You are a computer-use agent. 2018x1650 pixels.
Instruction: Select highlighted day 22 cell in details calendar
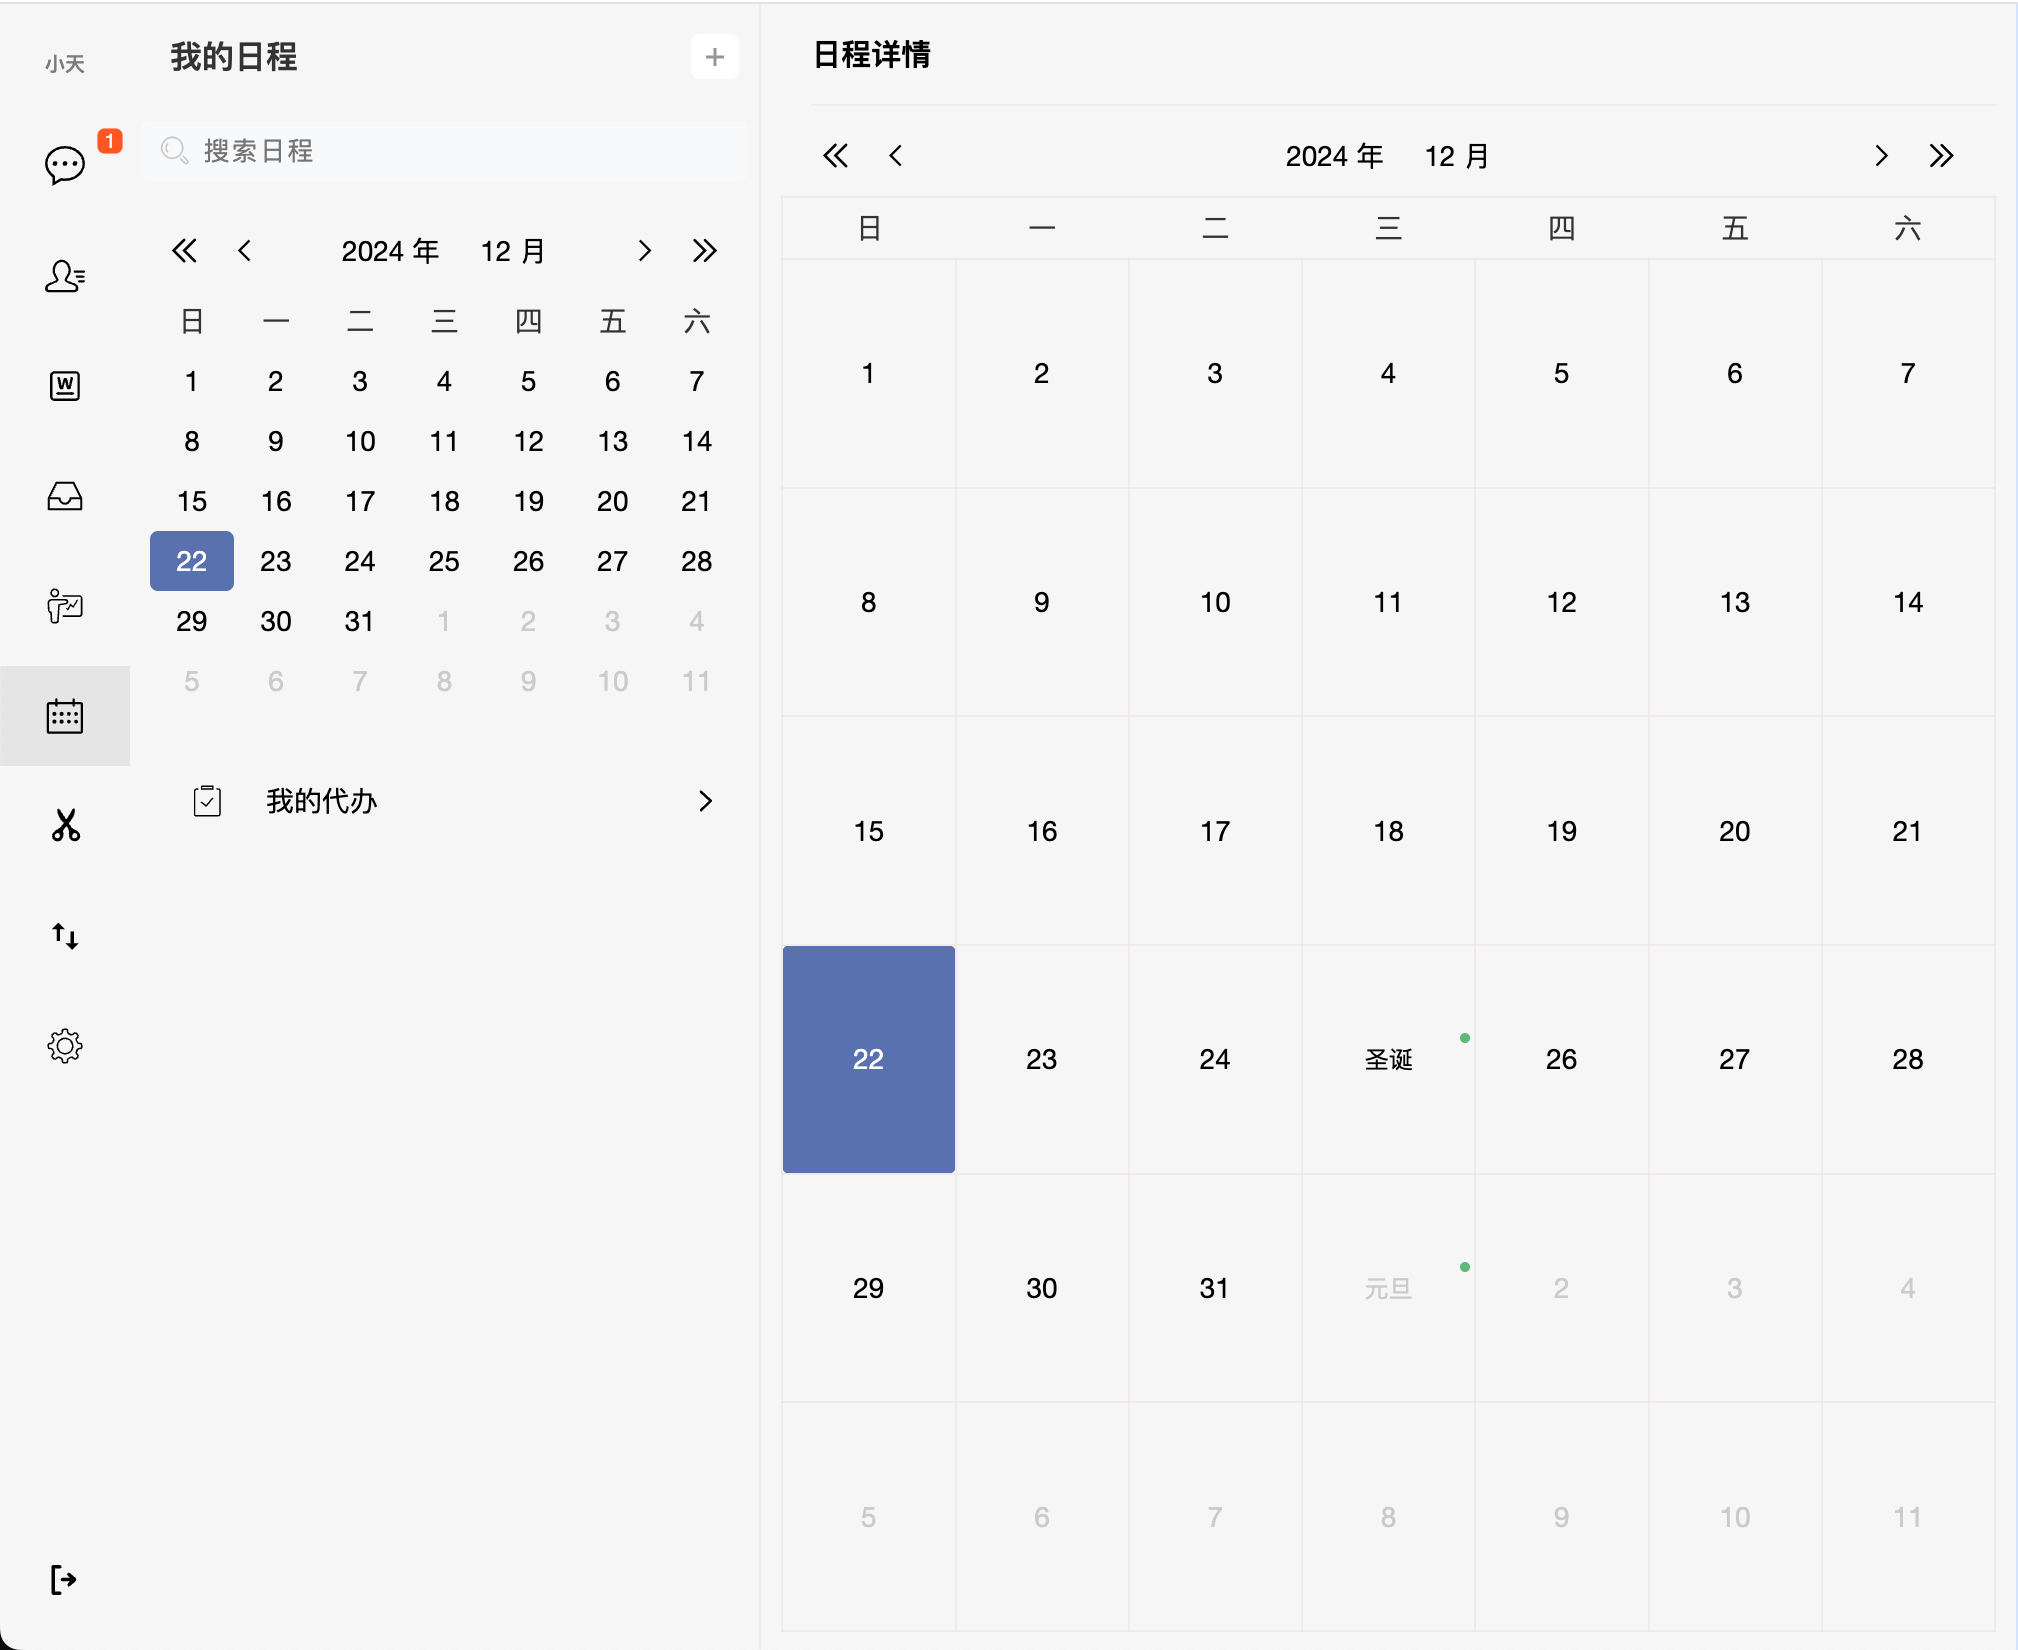pyautogui.click(x=868, y=1059)
